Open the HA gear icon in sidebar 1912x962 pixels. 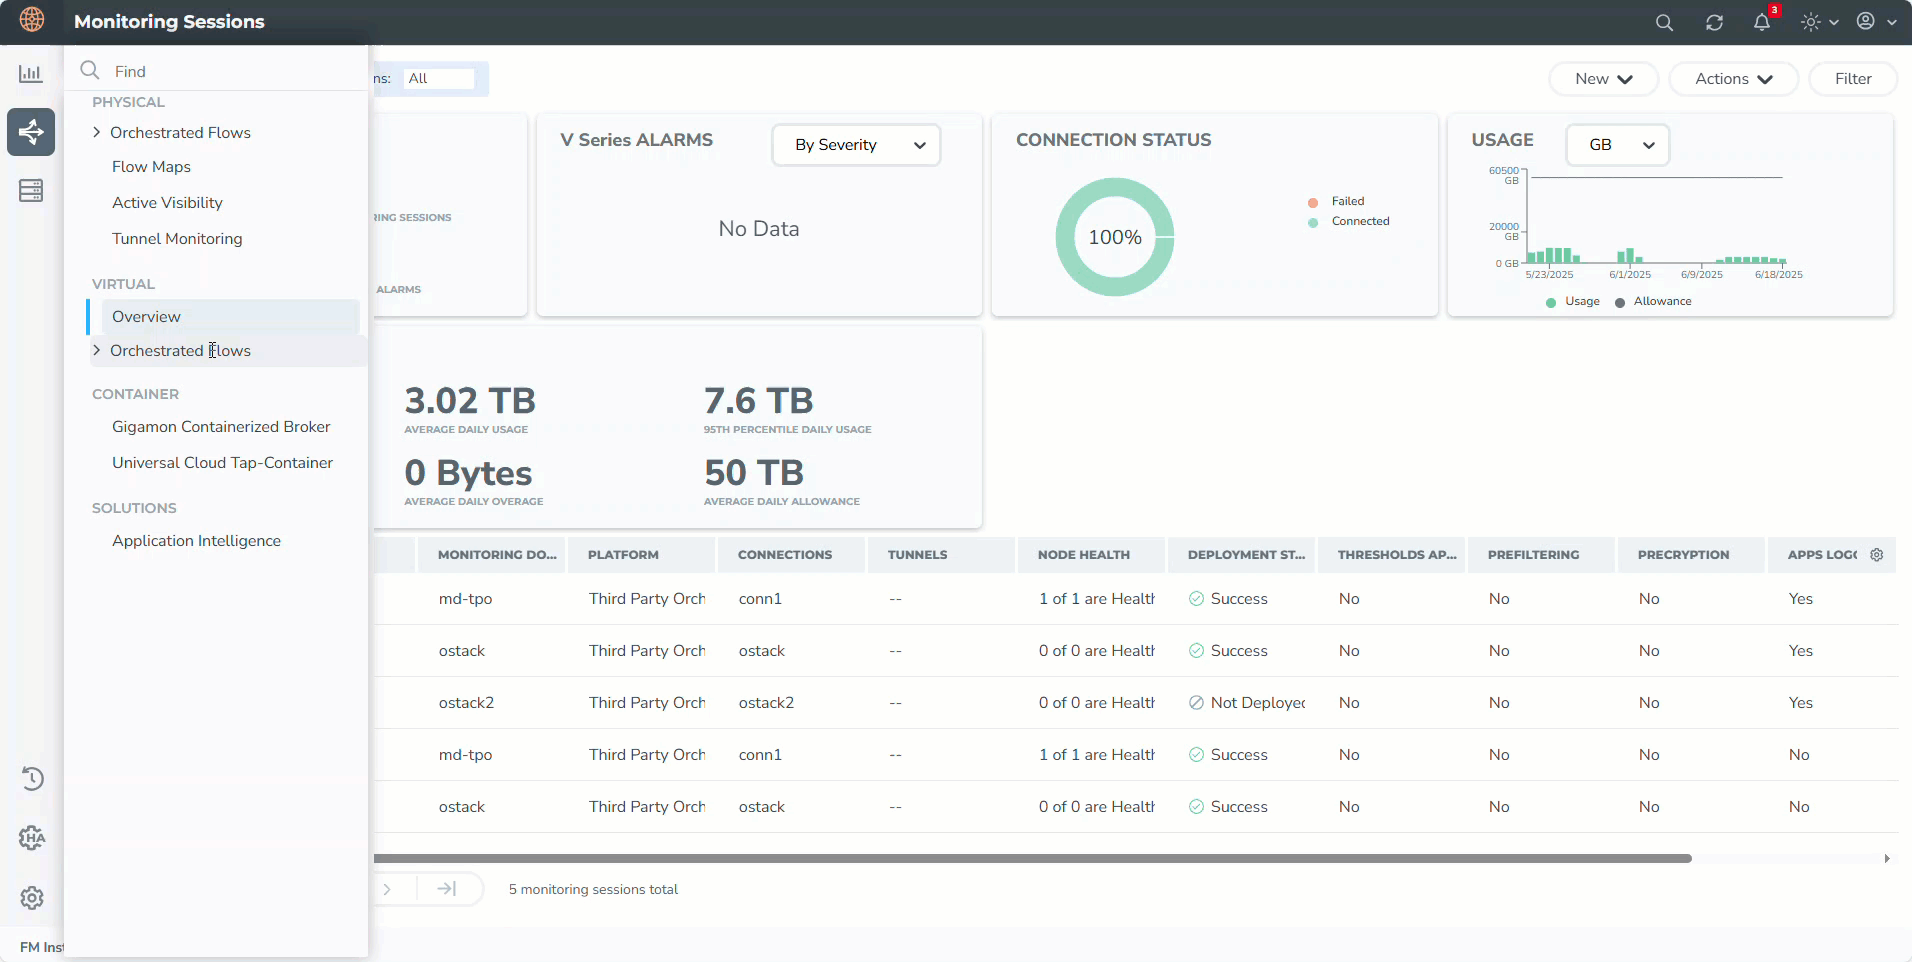pos(32,838)
